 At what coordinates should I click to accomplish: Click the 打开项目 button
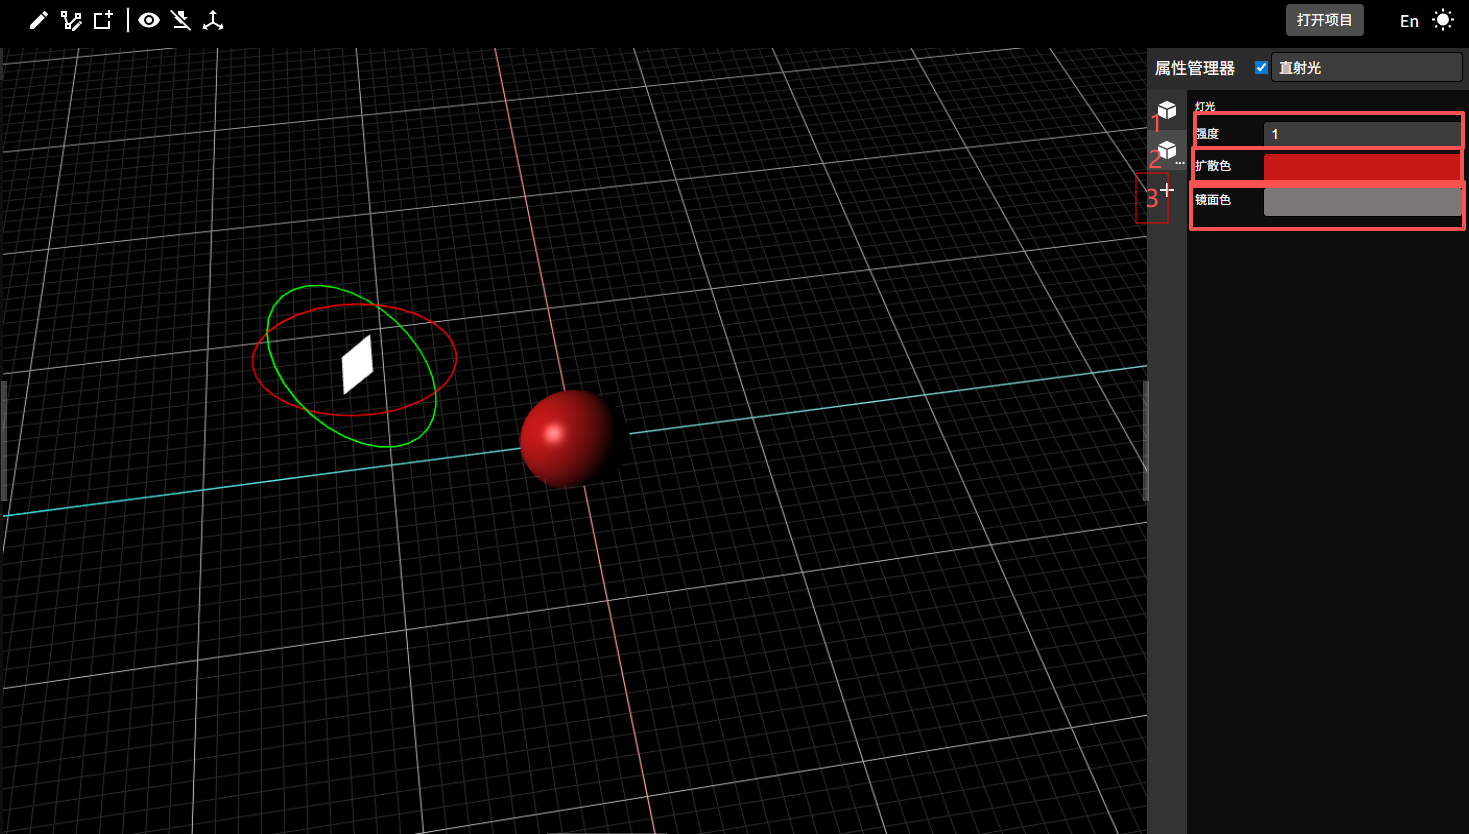tap(1324, 20)
